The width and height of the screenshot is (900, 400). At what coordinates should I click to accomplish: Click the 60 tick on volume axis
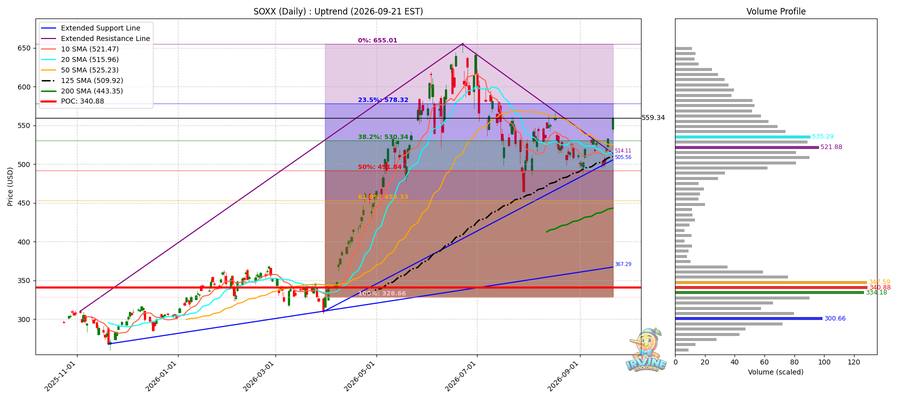click(x=765, y=362)
